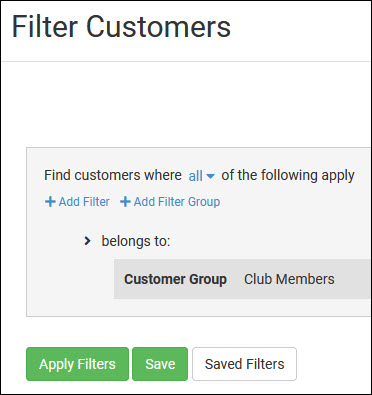Screen dimensions: 372x395
Task: Click the plus icon beside Add Filter
Action: (x=50, y=202)
